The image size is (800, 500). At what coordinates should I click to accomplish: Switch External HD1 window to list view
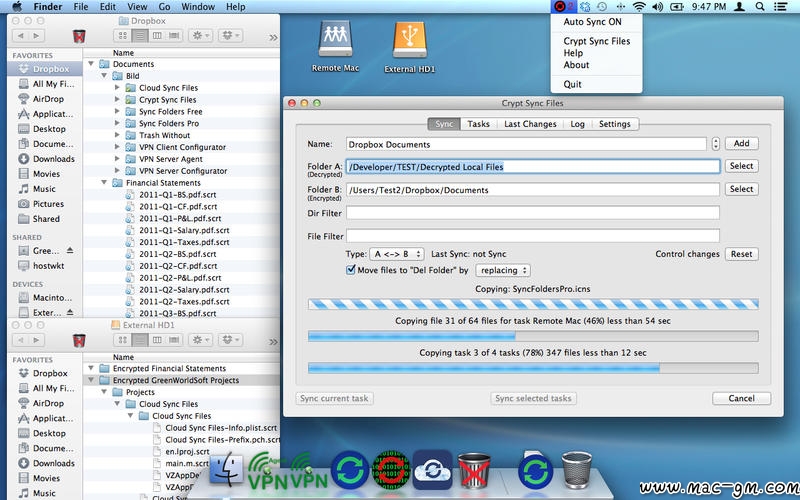pyautogui.click(x=140, y=340)
